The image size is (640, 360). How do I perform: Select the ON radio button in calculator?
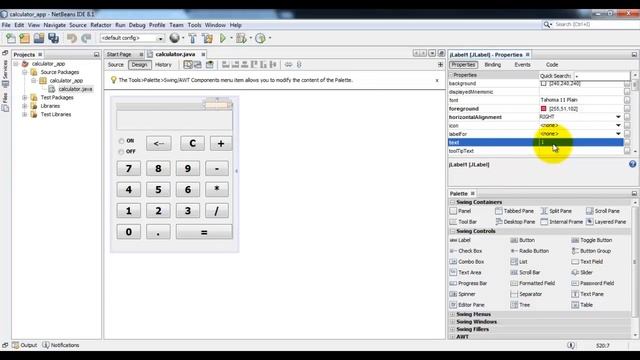(x=121, y=141)
